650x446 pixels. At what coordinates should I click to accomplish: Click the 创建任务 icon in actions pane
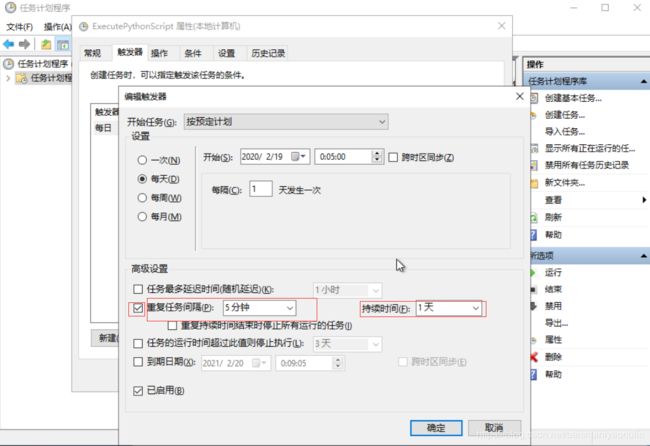(534, 115)
